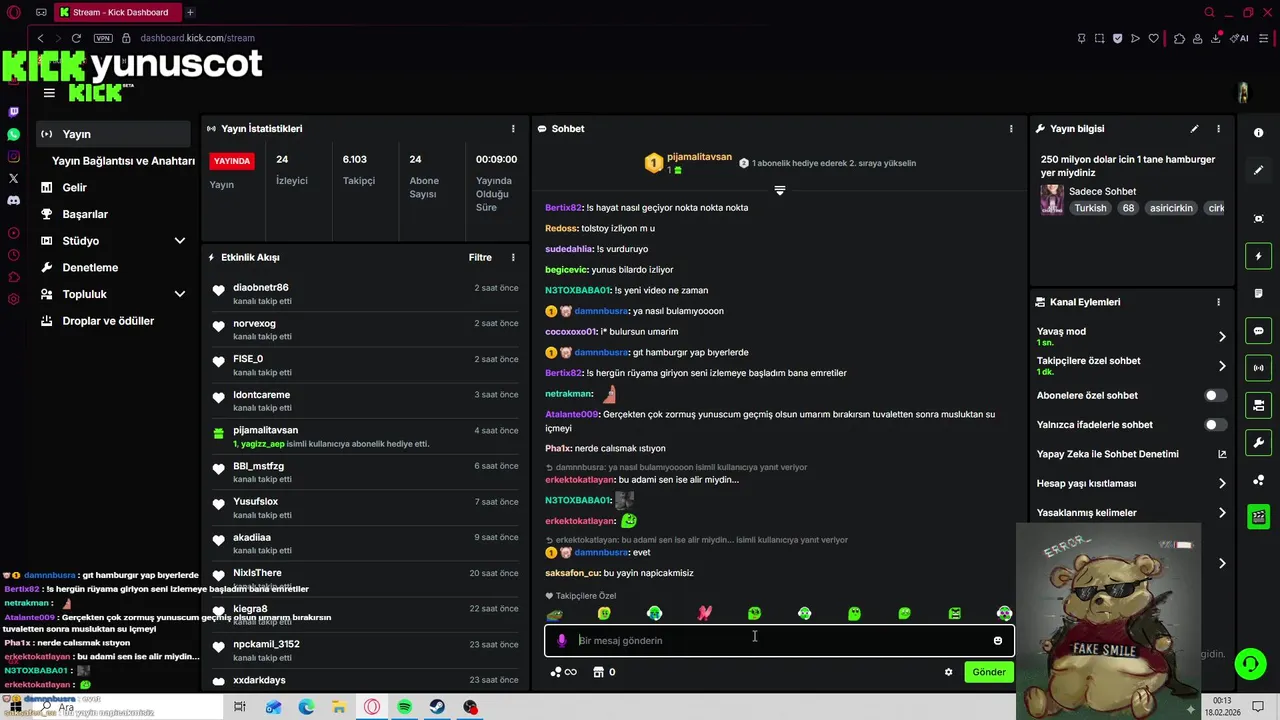Toggle Abonelere özel sohbet switch
The width and height of the screenshot is (1280, 720).
click(1215, 395)
